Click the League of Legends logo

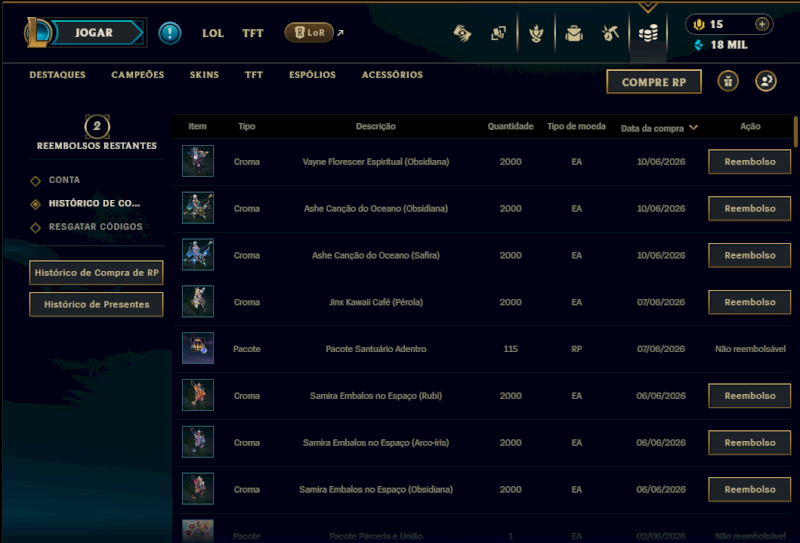pos(38,33)
